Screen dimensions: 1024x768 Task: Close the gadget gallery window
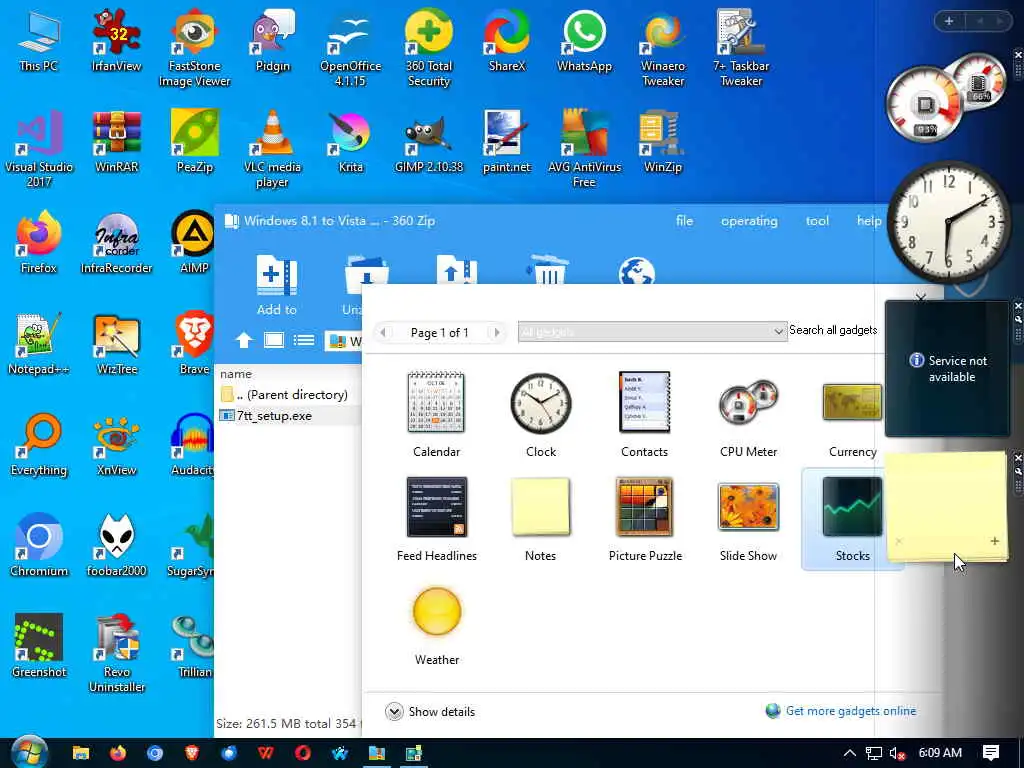point(920,297)
